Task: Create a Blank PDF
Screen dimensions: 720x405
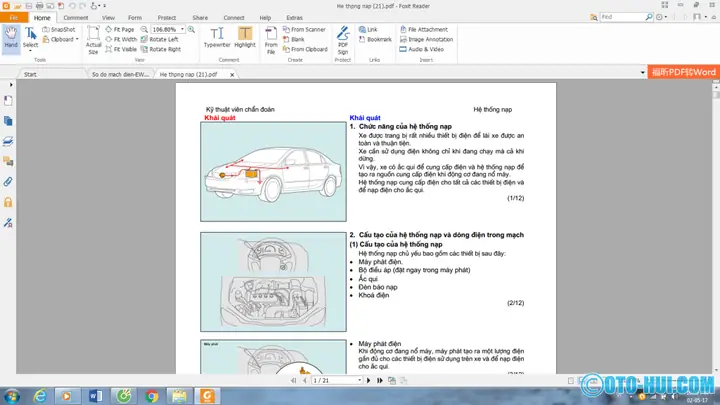Action: [293, 39]
